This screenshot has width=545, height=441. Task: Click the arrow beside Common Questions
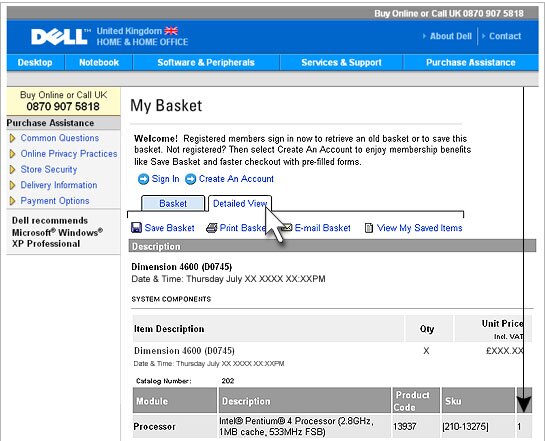[x=13, y=138]
